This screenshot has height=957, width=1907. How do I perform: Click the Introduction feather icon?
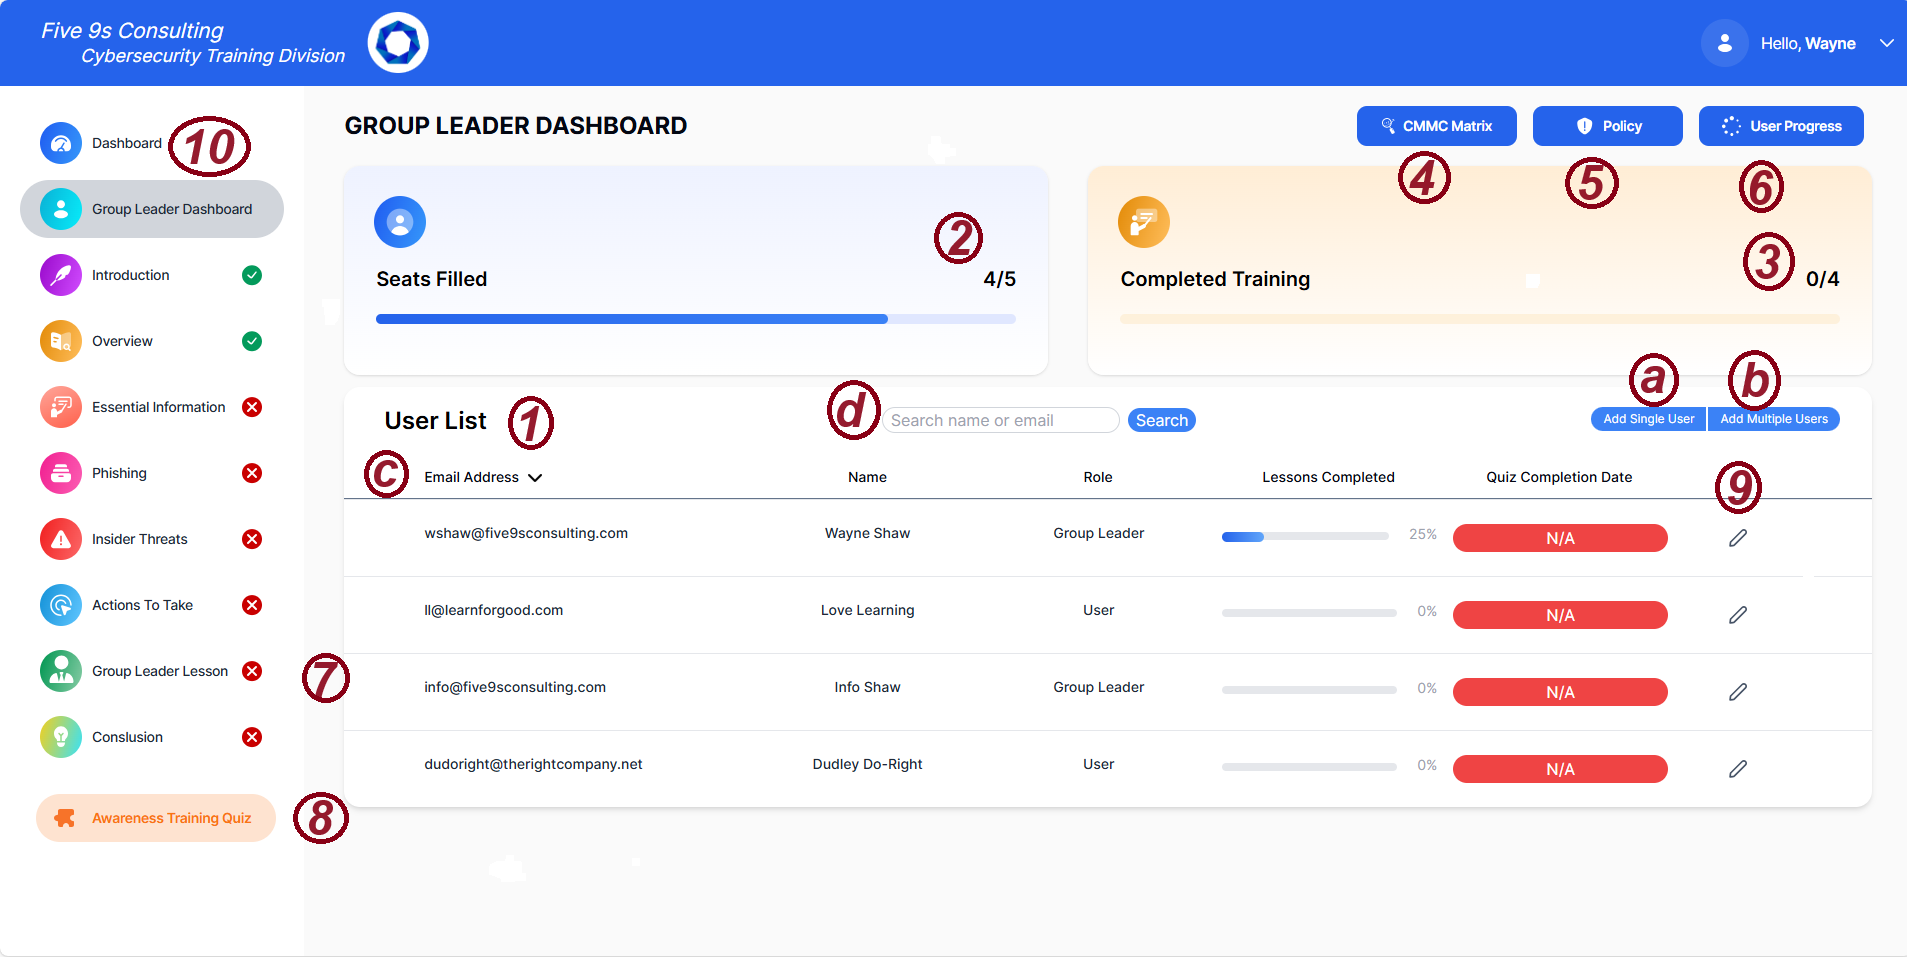[61, 275]
